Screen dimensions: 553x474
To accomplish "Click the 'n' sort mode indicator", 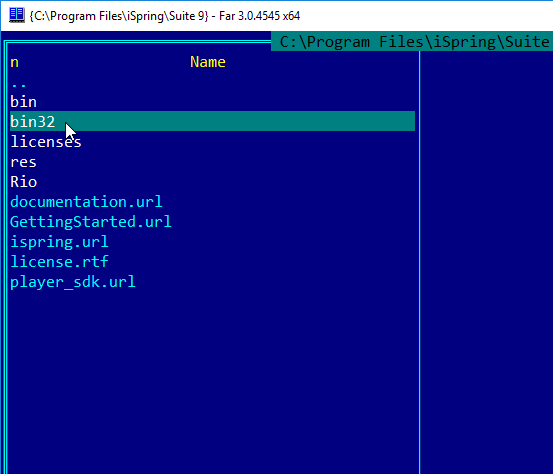I will tap(14, 62).
